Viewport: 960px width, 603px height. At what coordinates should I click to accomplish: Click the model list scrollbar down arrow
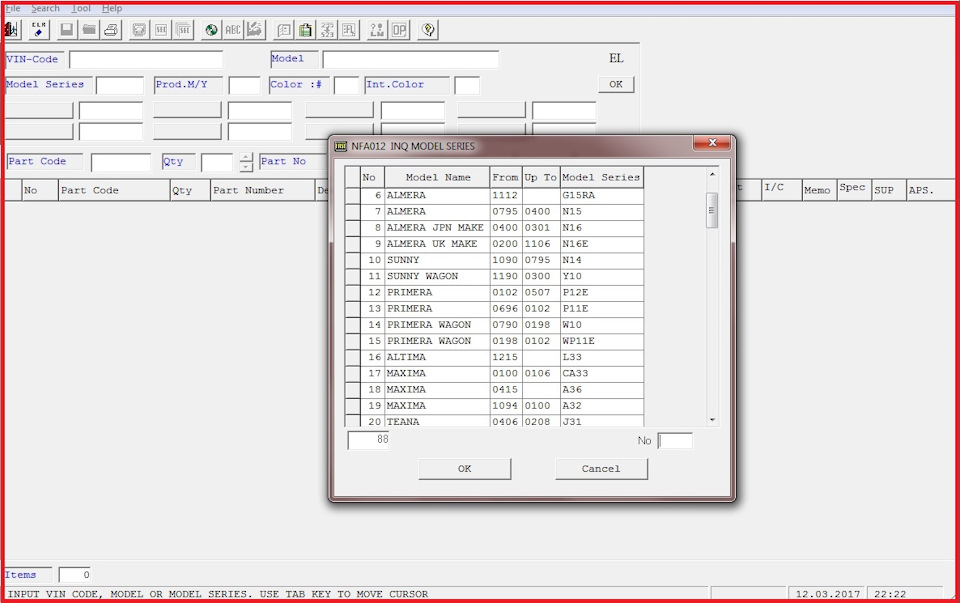click(712, 420)
